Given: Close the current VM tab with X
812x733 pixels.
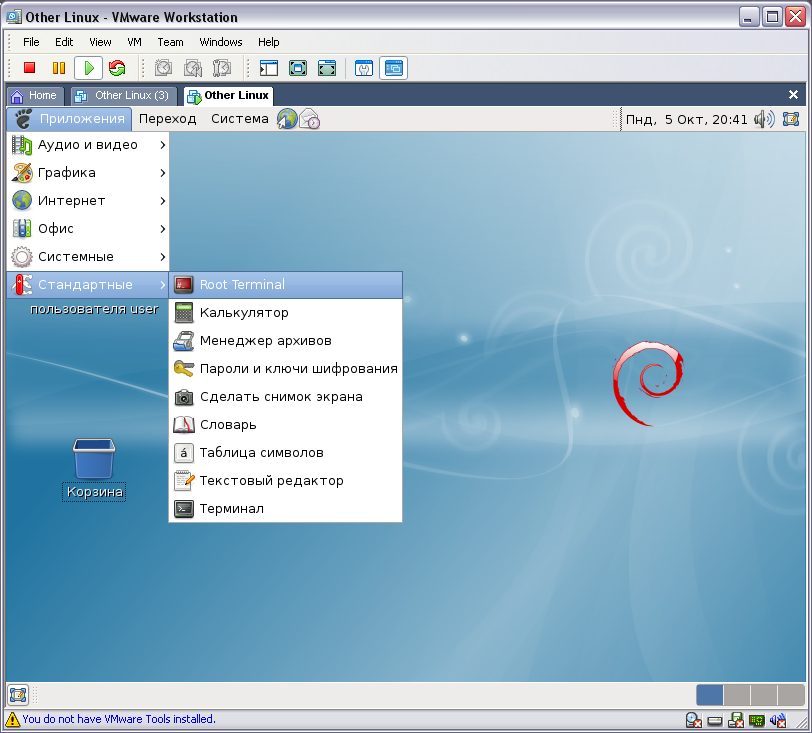Looking at the screenshot, I should pyautogui.click(x=793, y=95).
